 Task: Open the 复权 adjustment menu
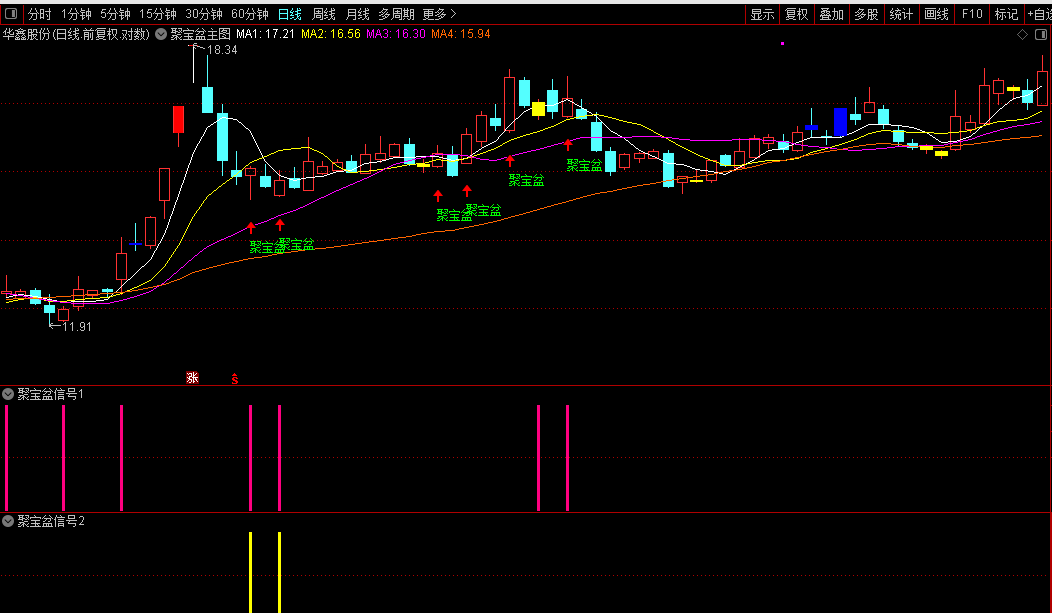[x=797, y=14]
